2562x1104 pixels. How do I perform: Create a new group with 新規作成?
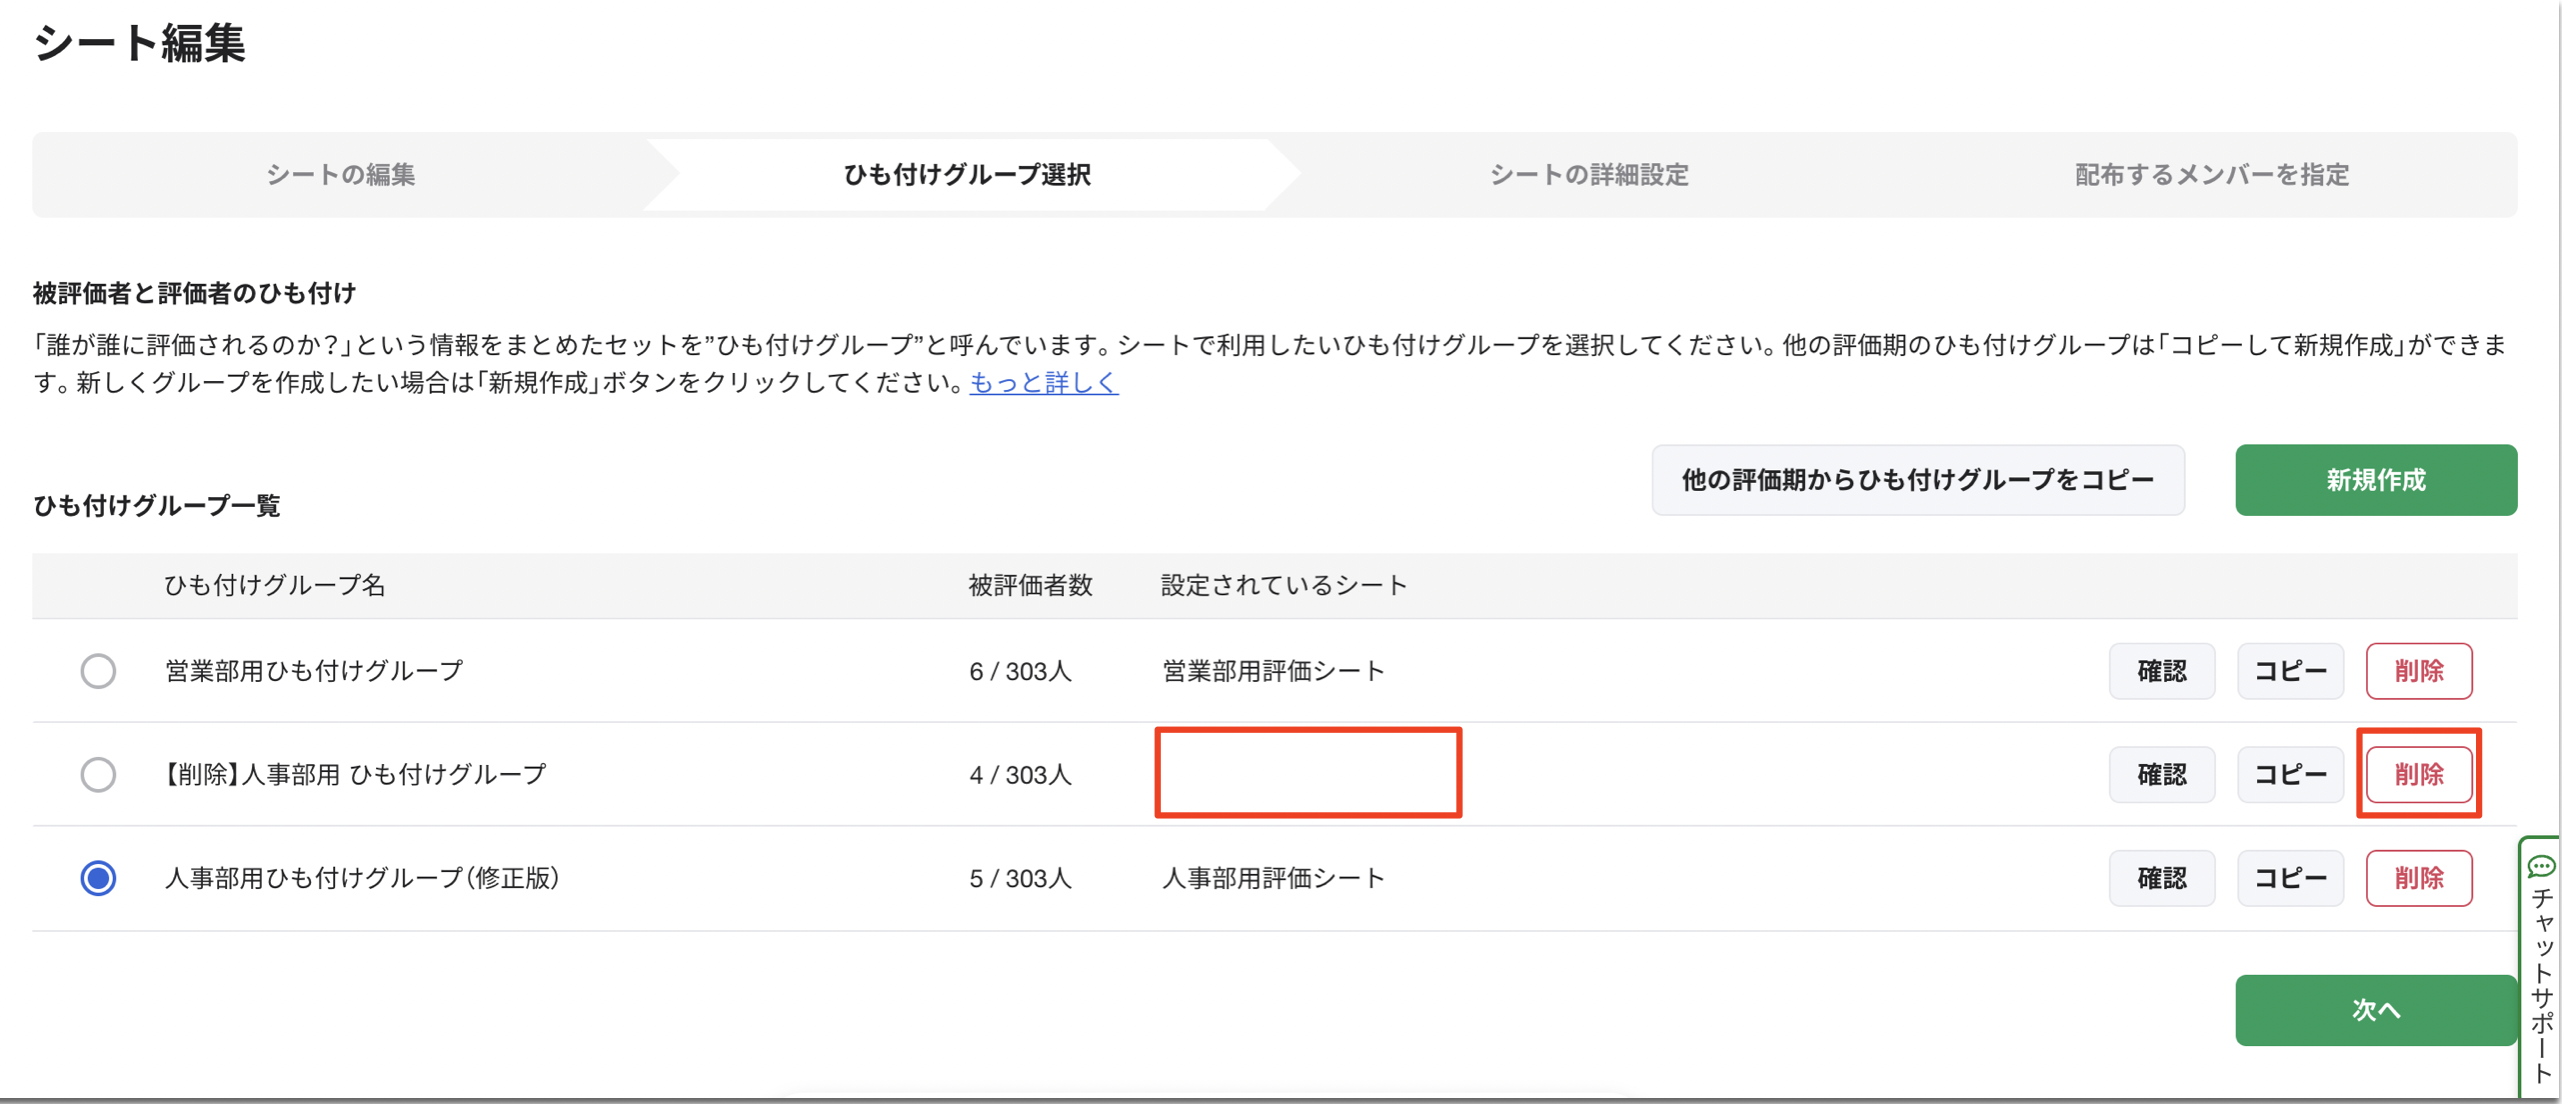click(2375, 480)
